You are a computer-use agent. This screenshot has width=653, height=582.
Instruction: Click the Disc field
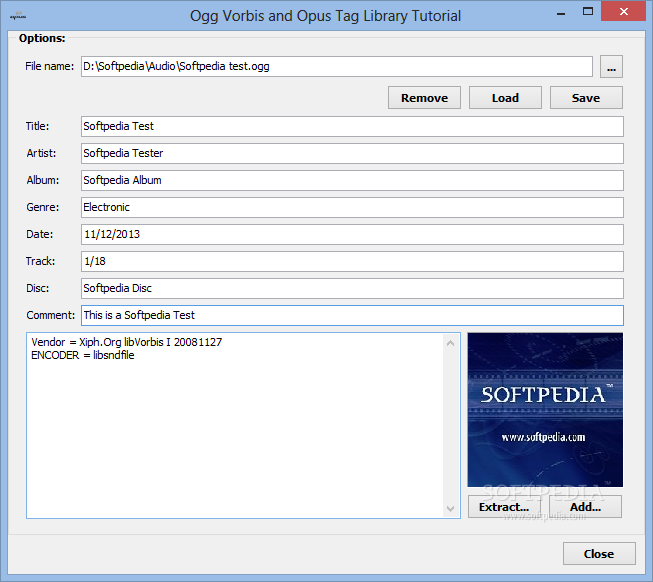352,289
